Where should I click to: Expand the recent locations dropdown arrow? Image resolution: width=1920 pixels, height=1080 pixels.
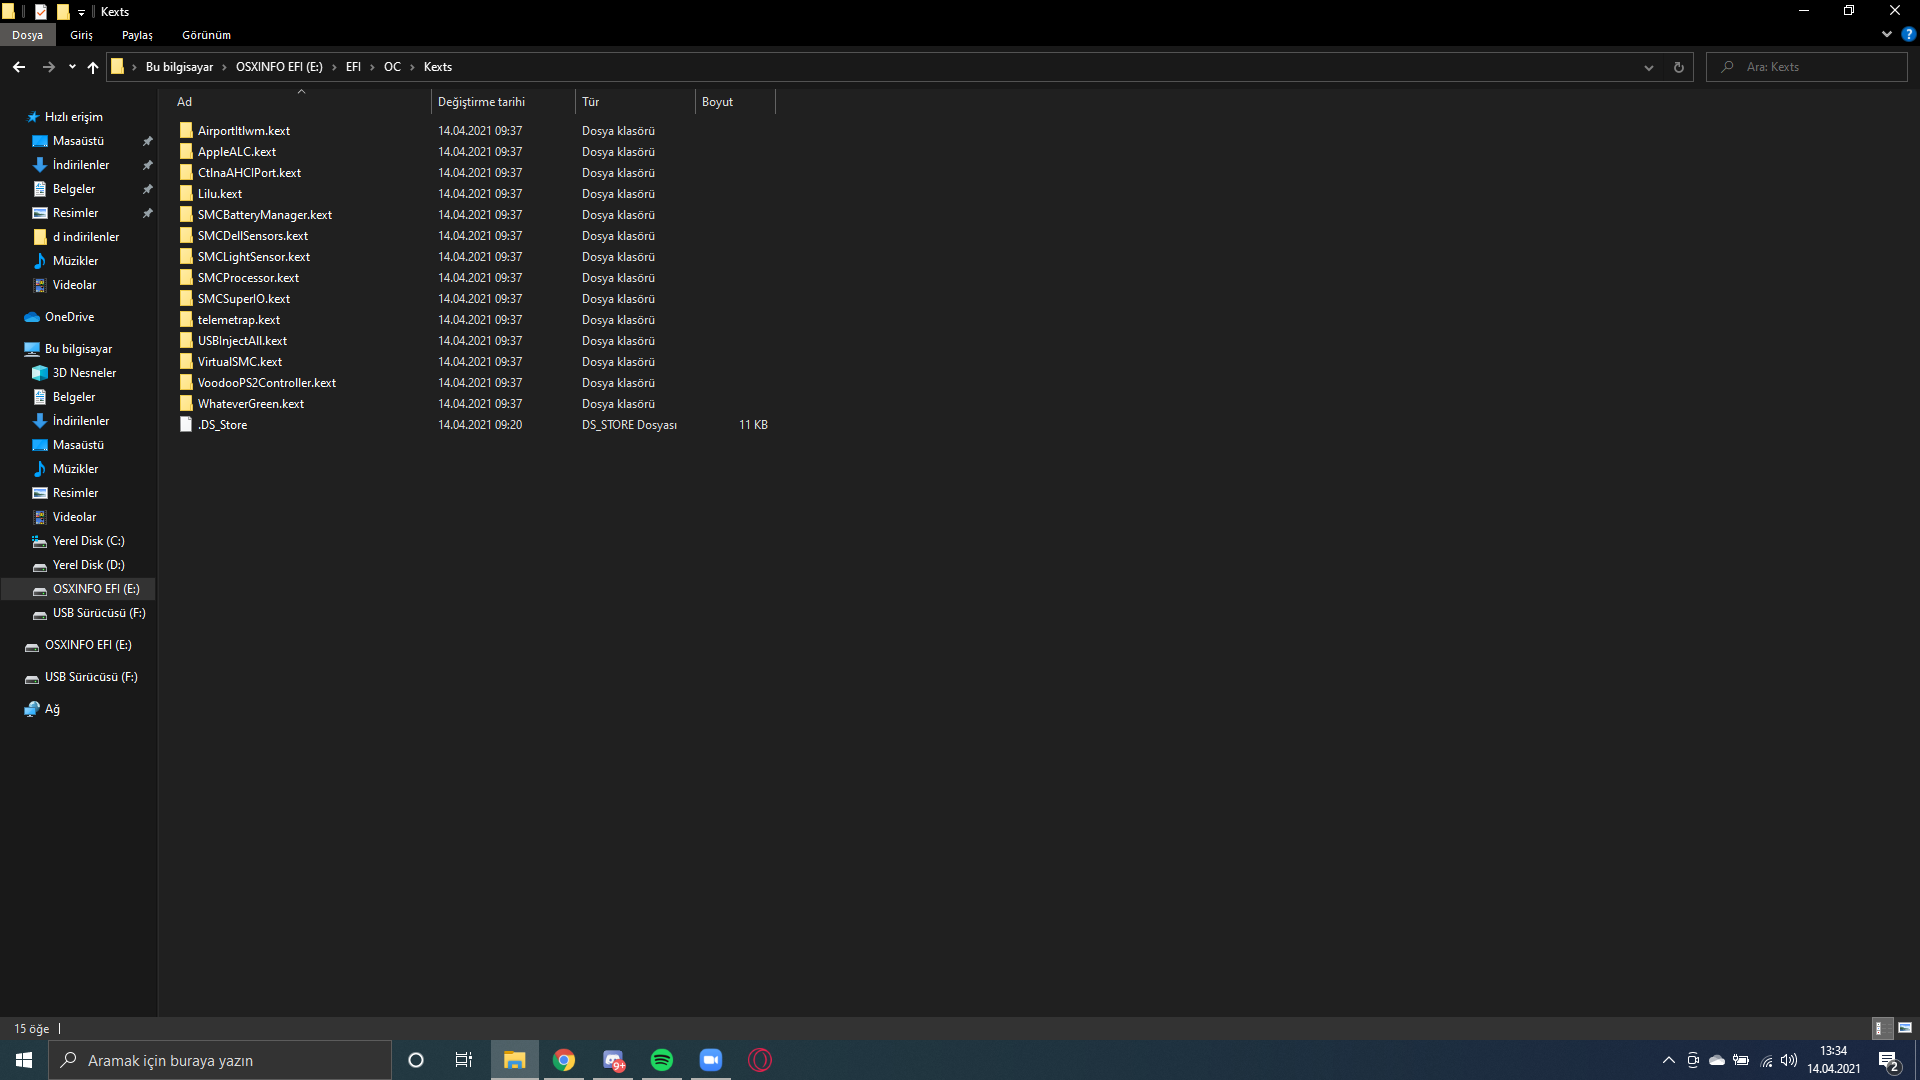click(x=72, y=67)
